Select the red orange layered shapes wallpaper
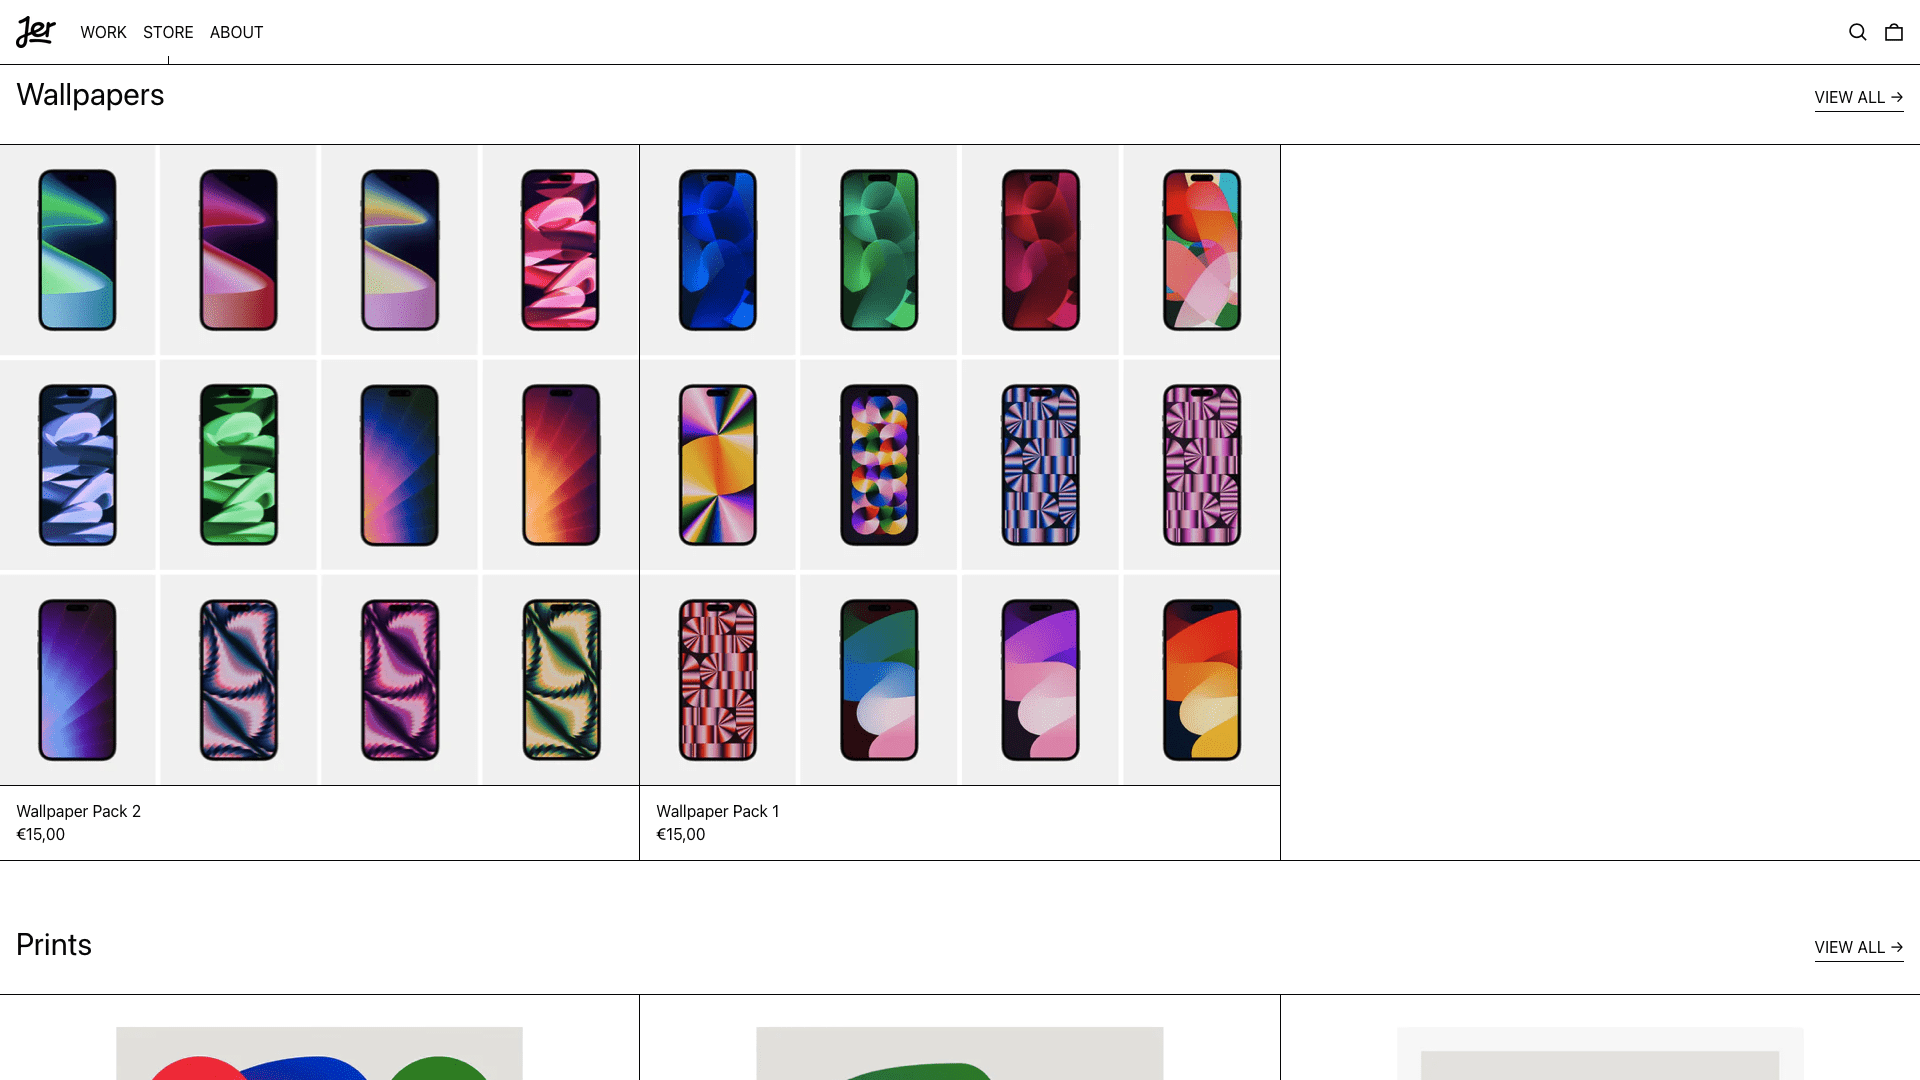 pos(1201,680)
